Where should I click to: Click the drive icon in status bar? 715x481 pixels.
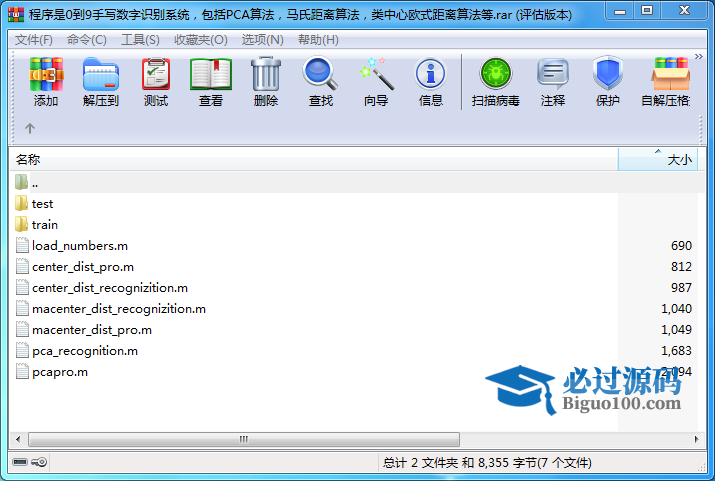click(x=20, y=462)
